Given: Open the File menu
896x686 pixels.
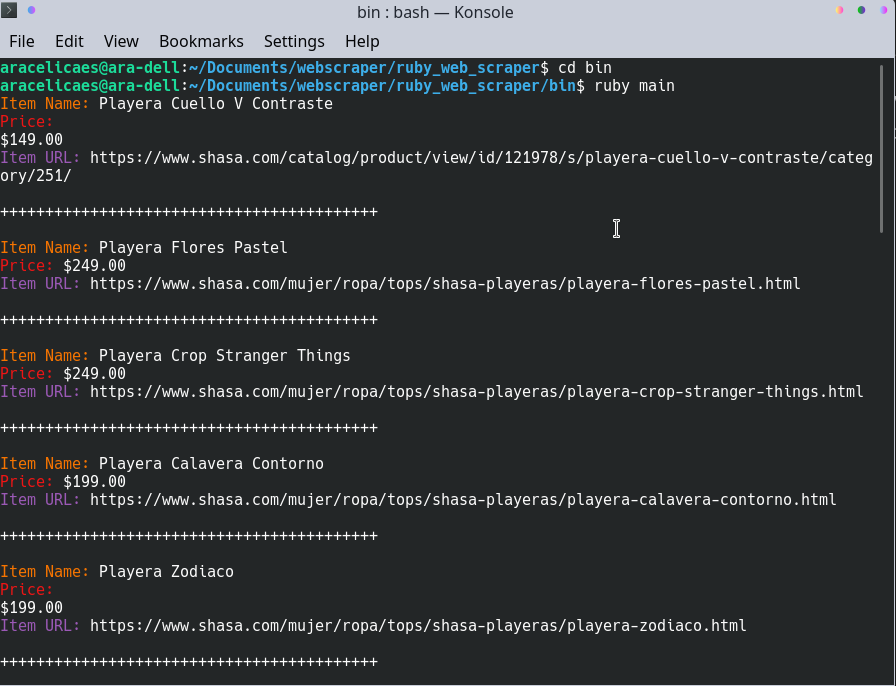Looking at the screenshot, I should point(21,41).
